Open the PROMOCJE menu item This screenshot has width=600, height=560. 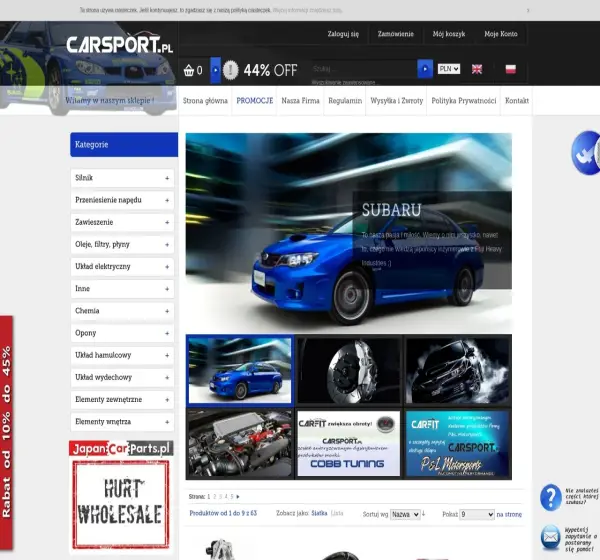point(254,101)
